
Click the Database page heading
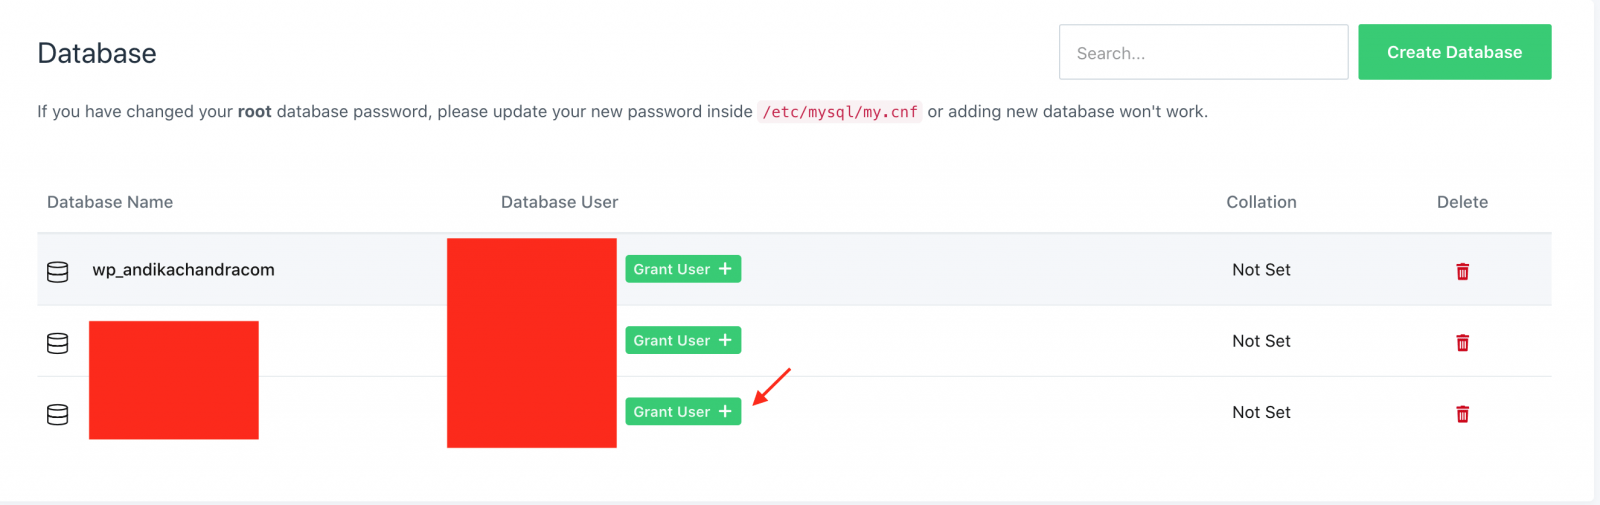97,53
